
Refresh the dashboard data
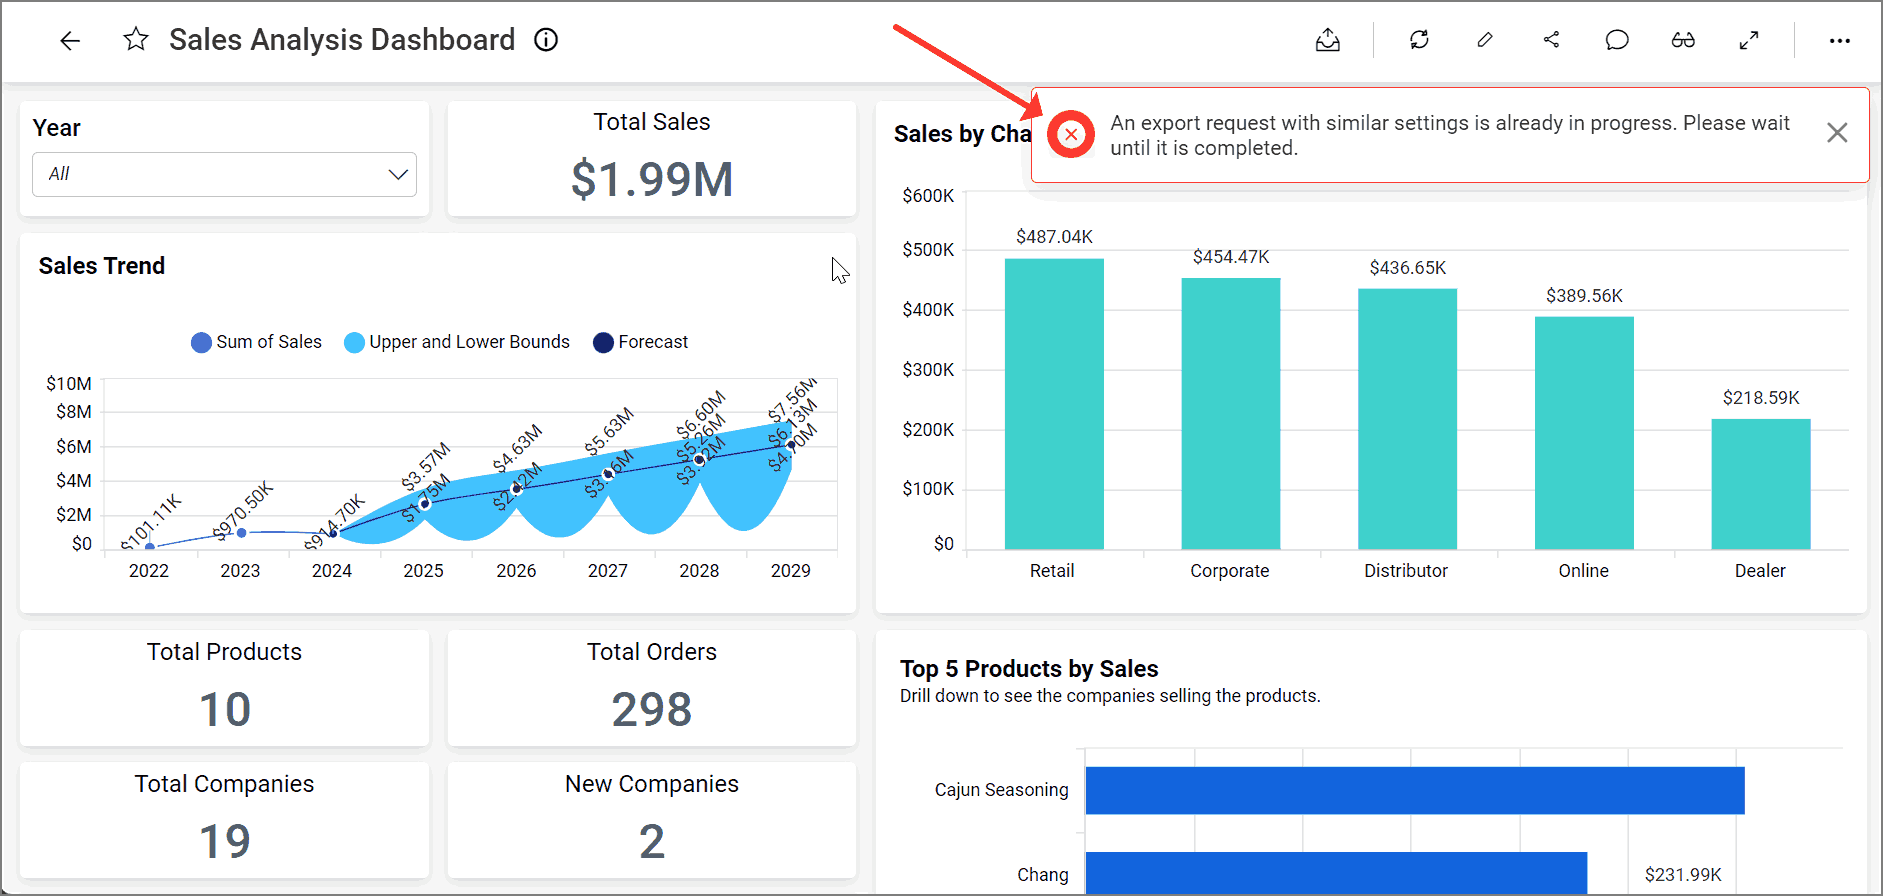(1419, 40)
